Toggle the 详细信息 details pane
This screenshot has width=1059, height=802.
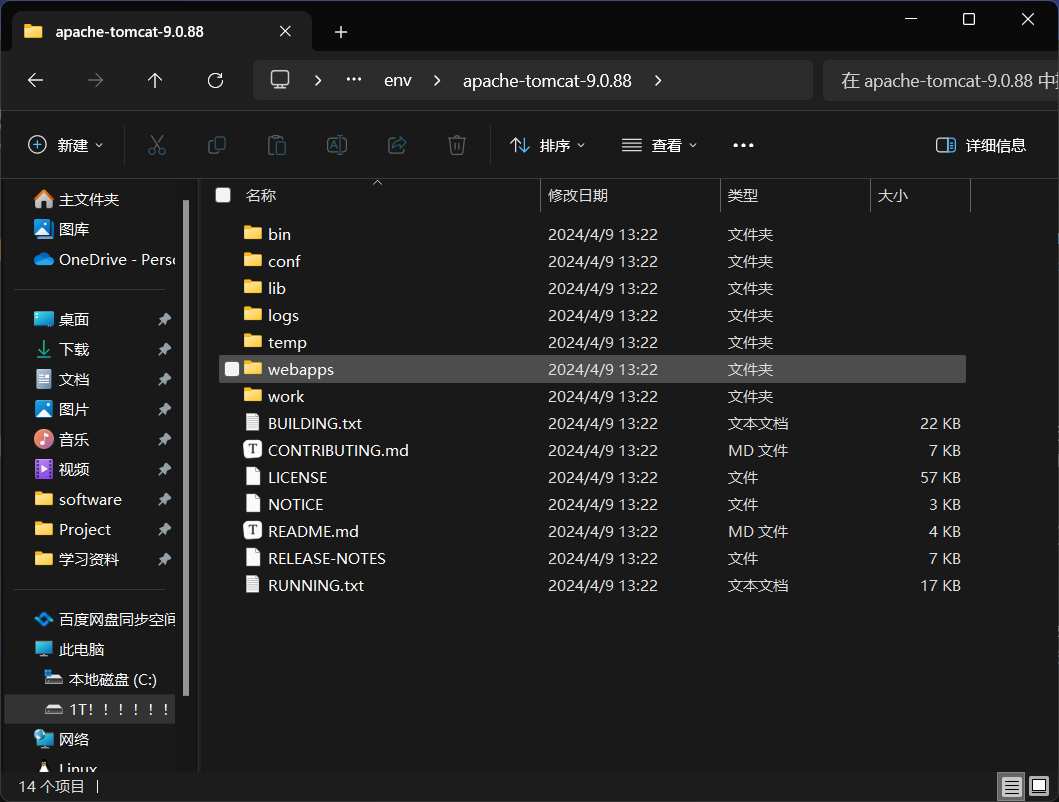coord(981,145)
